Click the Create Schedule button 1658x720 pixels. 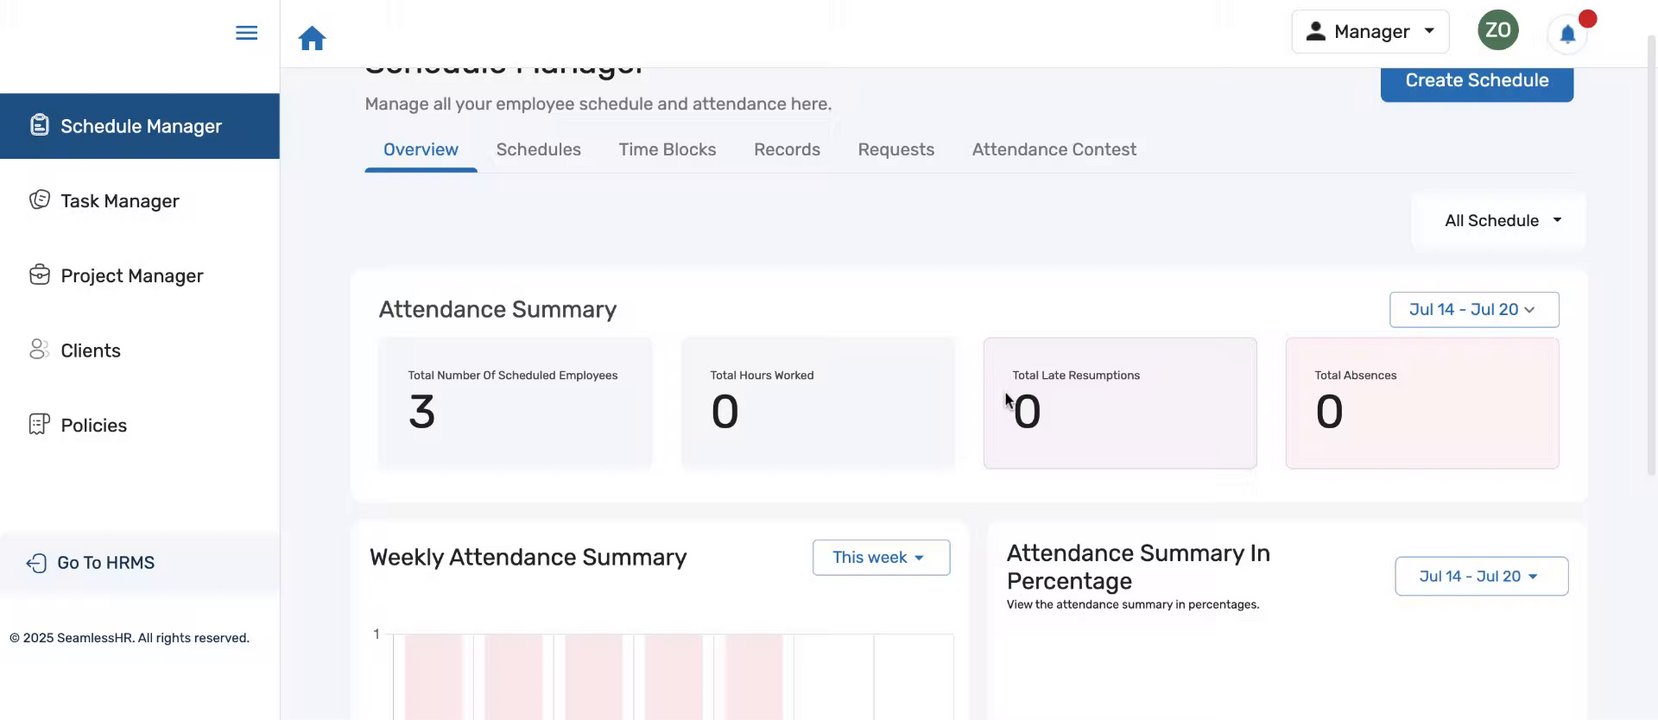point(1476,81)
